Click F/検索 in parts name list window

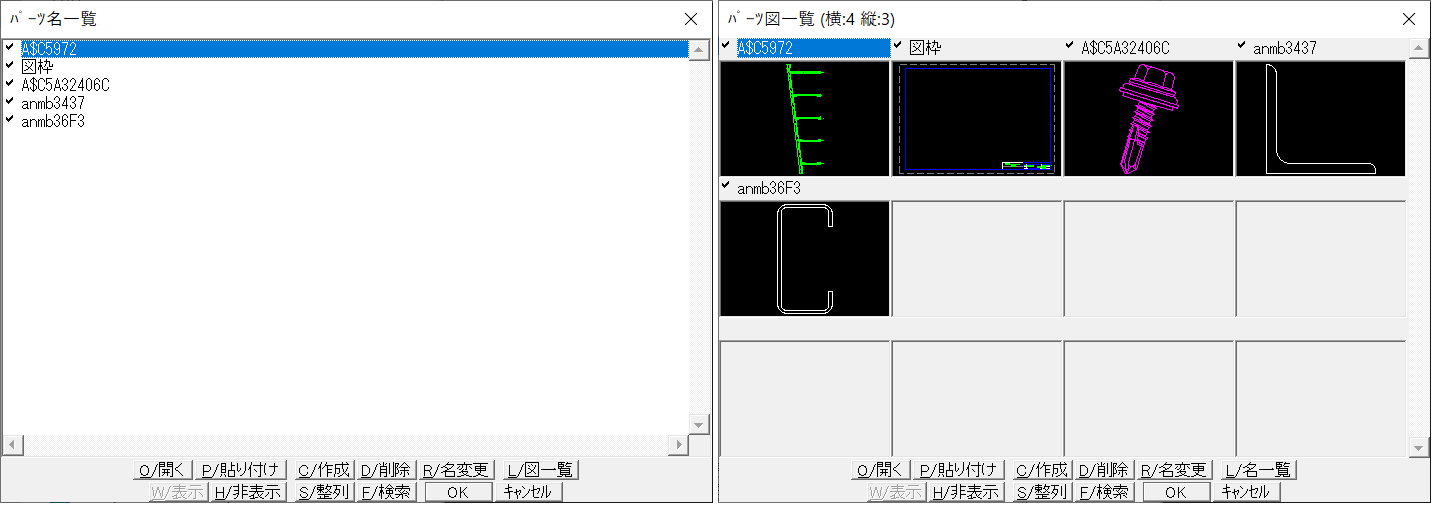[x=387, y=492]
